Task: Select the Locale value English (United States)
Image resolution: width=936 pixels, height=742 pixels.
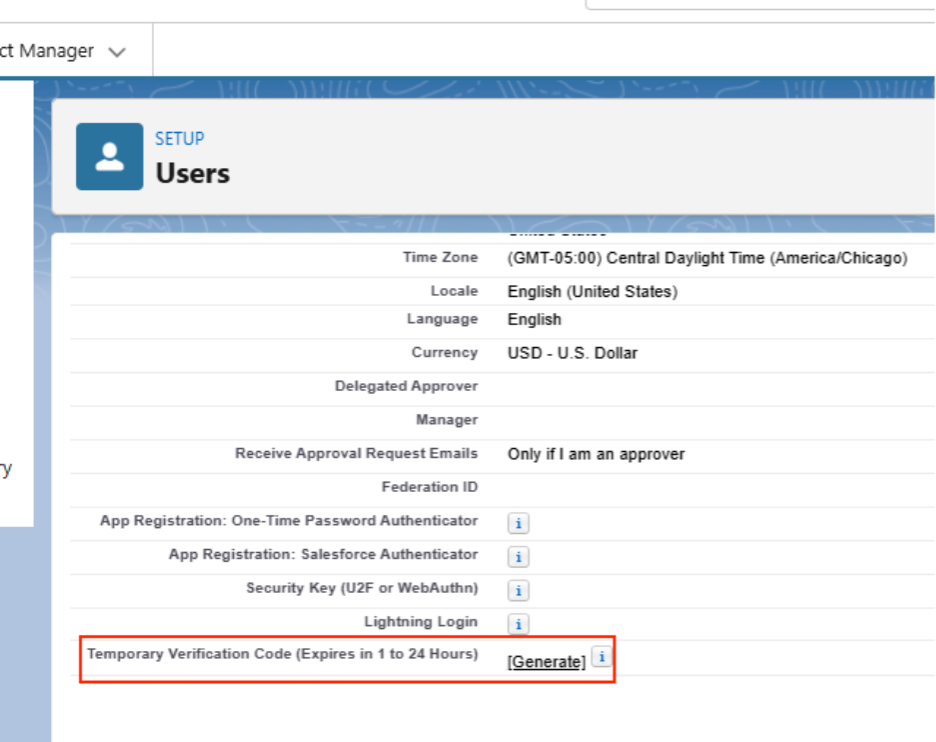Action: click(x=592, y=291)
